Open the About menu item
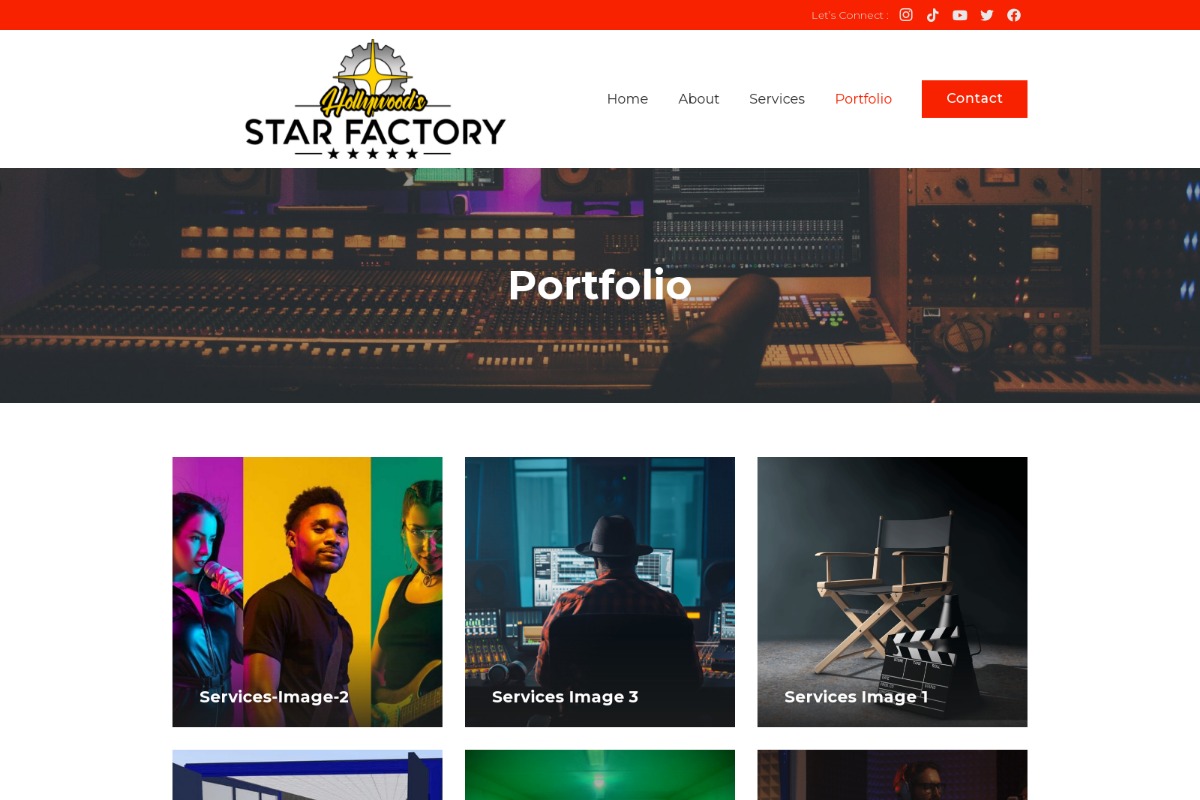Viewport: 1200px width, 800px height. pyautogui.click(x=699, y=99)
